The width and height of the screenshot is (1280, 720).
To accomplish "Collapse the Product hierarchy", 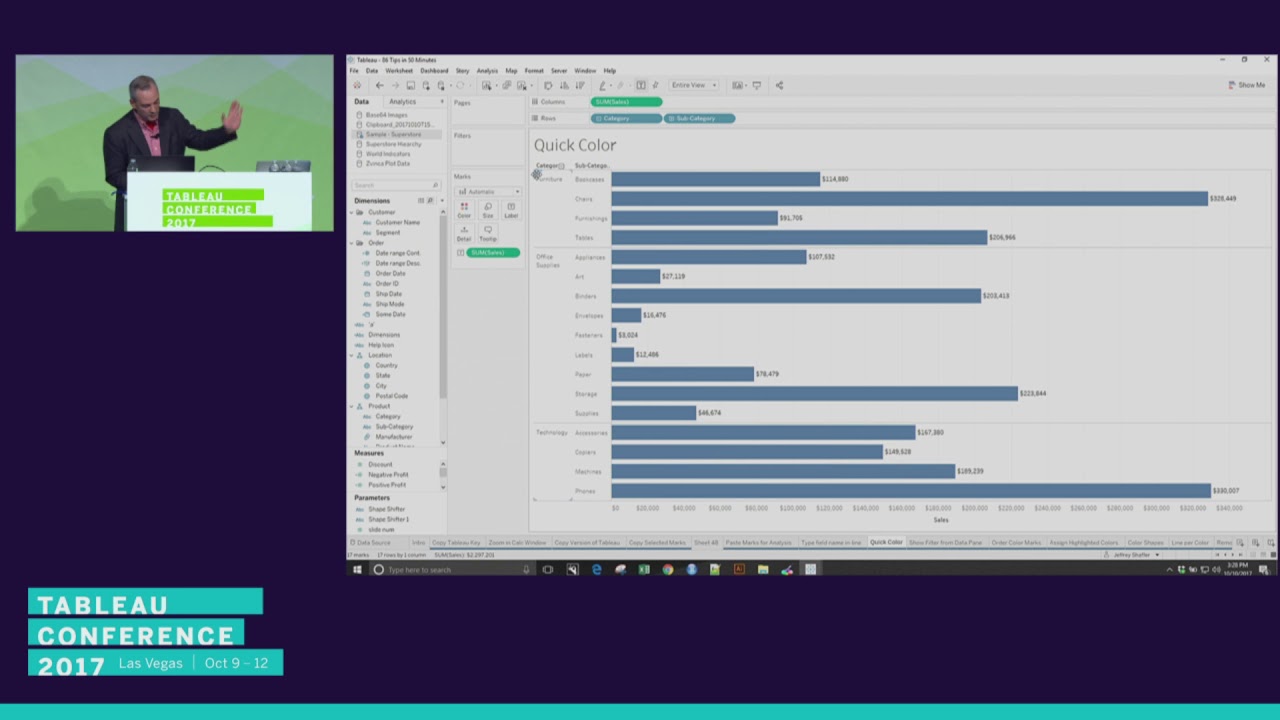I will (352, 406).
